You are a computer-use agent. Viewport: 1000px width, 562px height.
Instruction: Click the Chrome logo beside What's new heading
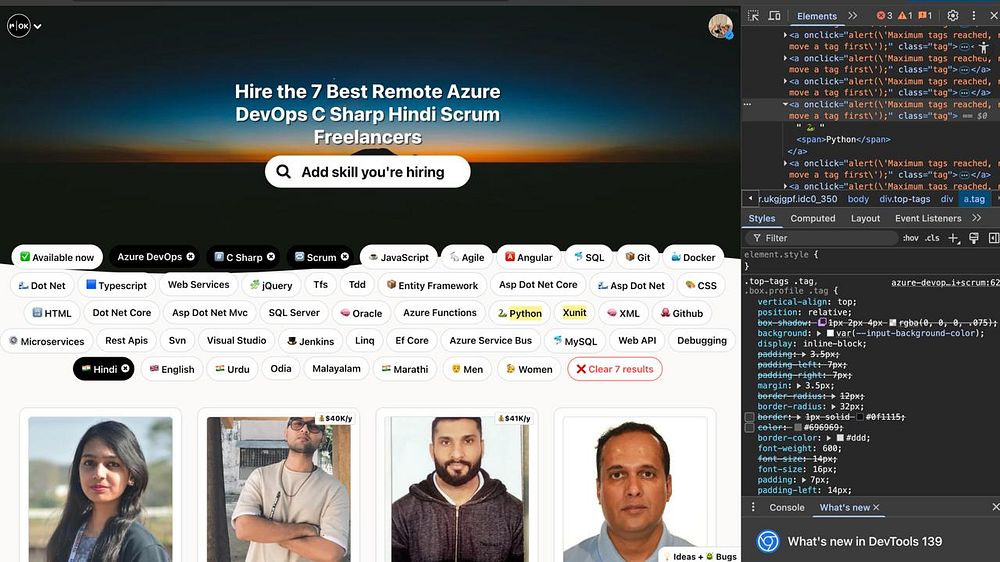[x=768, y=541]
